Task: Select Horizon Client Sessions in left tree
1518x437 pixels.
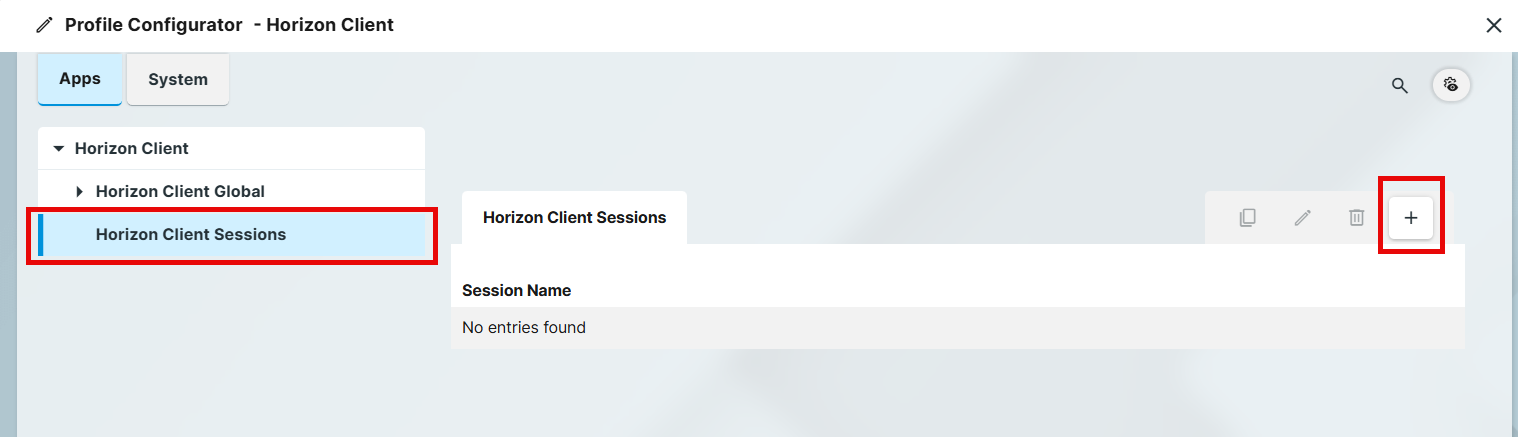Action: pos(191,234)
